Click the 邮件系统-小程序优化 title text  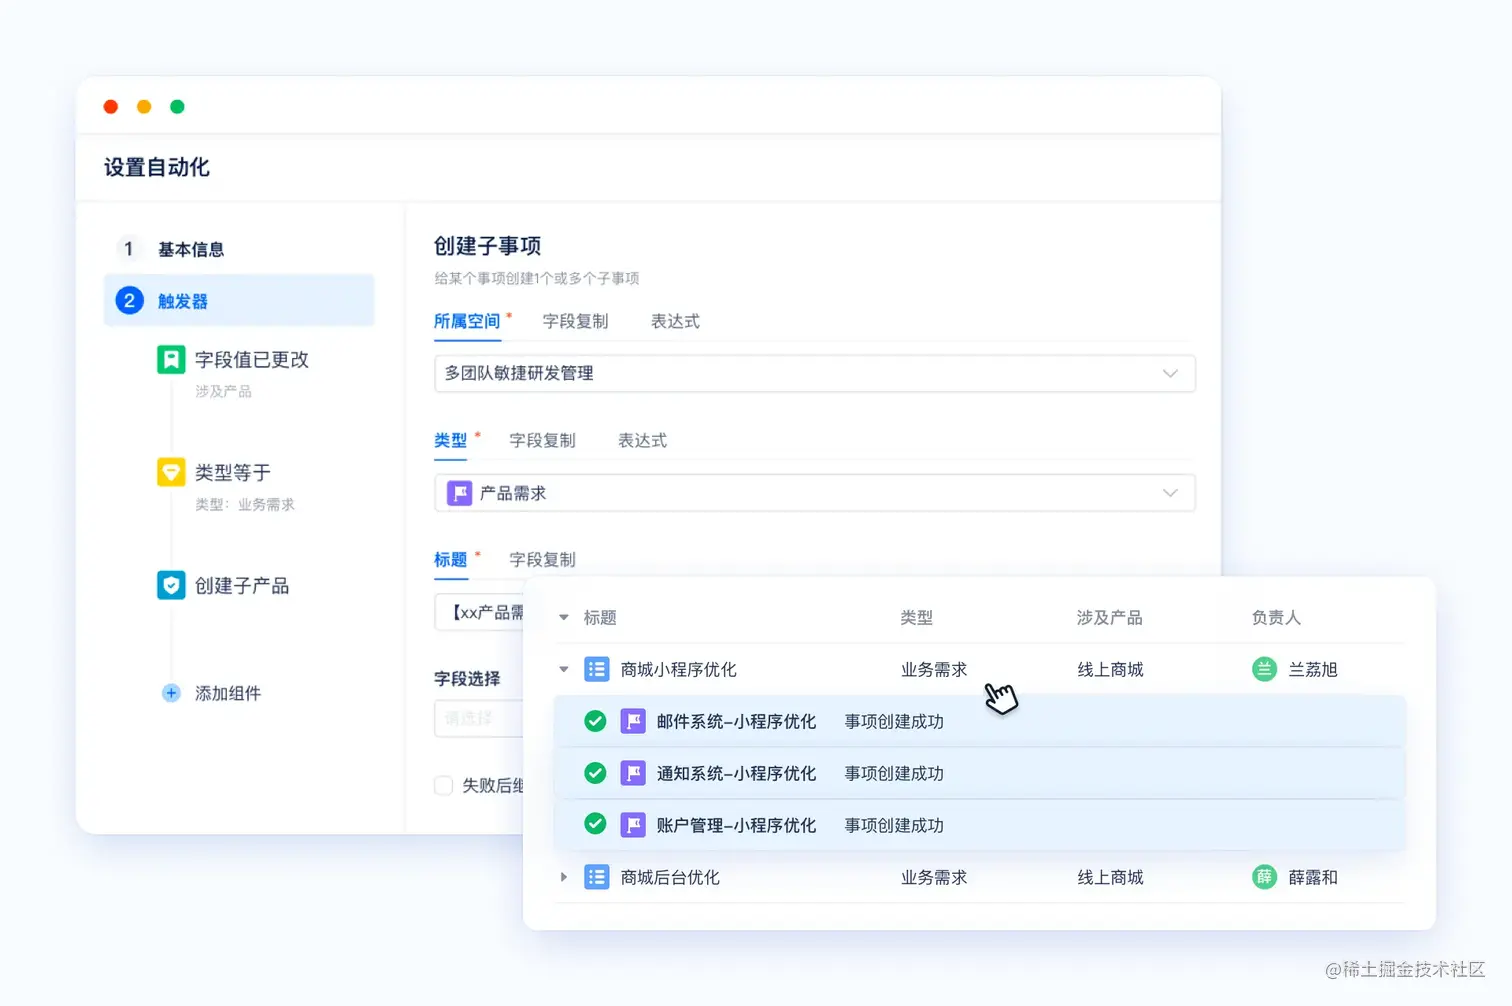[x=736, y=721]
